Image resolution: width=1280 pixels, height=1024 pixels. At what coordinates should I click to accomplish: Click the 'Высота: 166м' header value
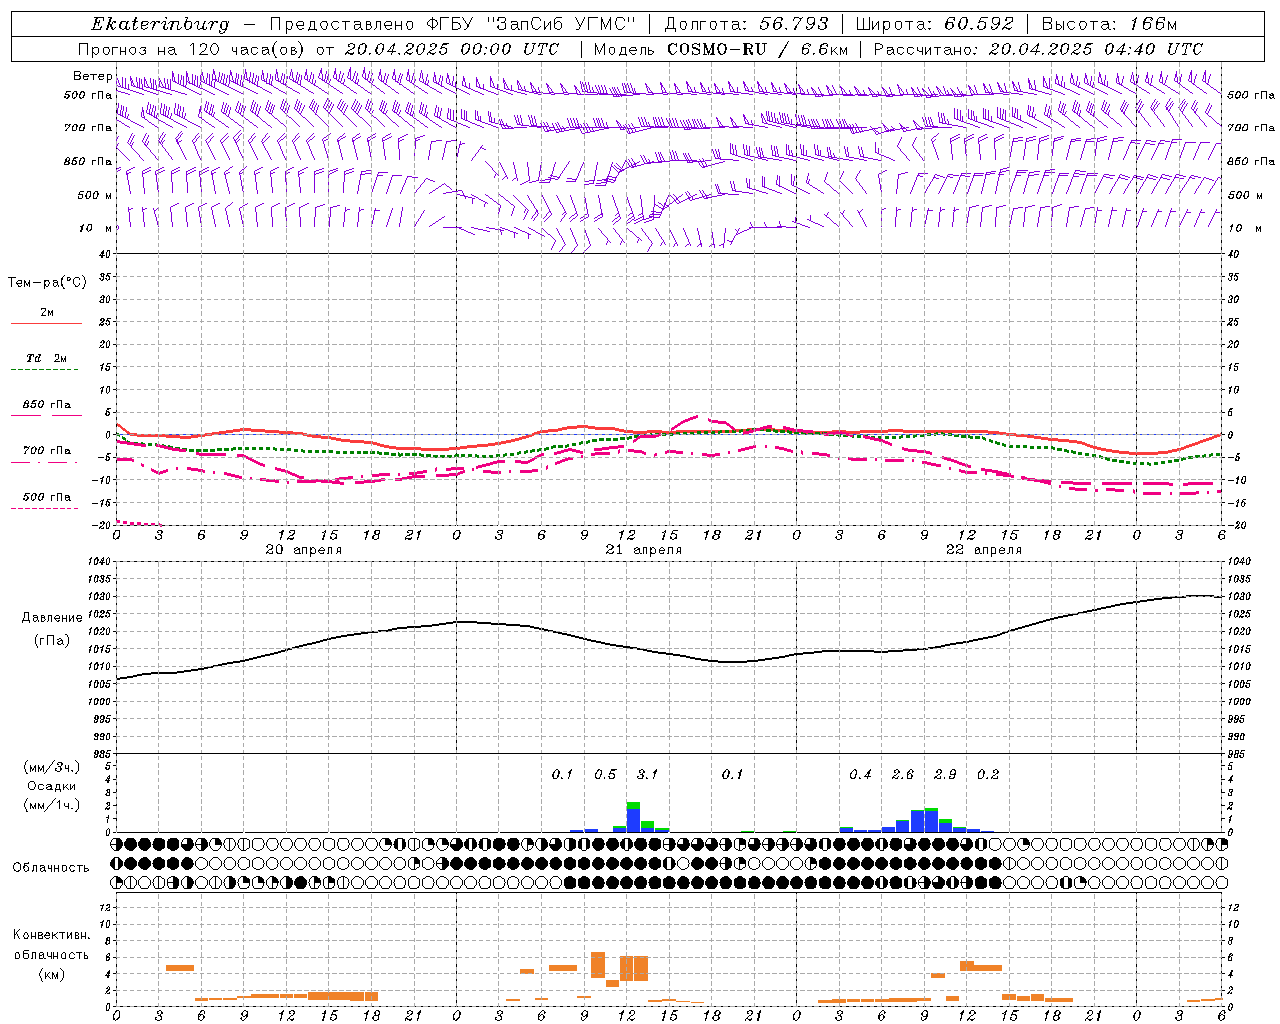pyautogui.click(x=1109, y=24)
